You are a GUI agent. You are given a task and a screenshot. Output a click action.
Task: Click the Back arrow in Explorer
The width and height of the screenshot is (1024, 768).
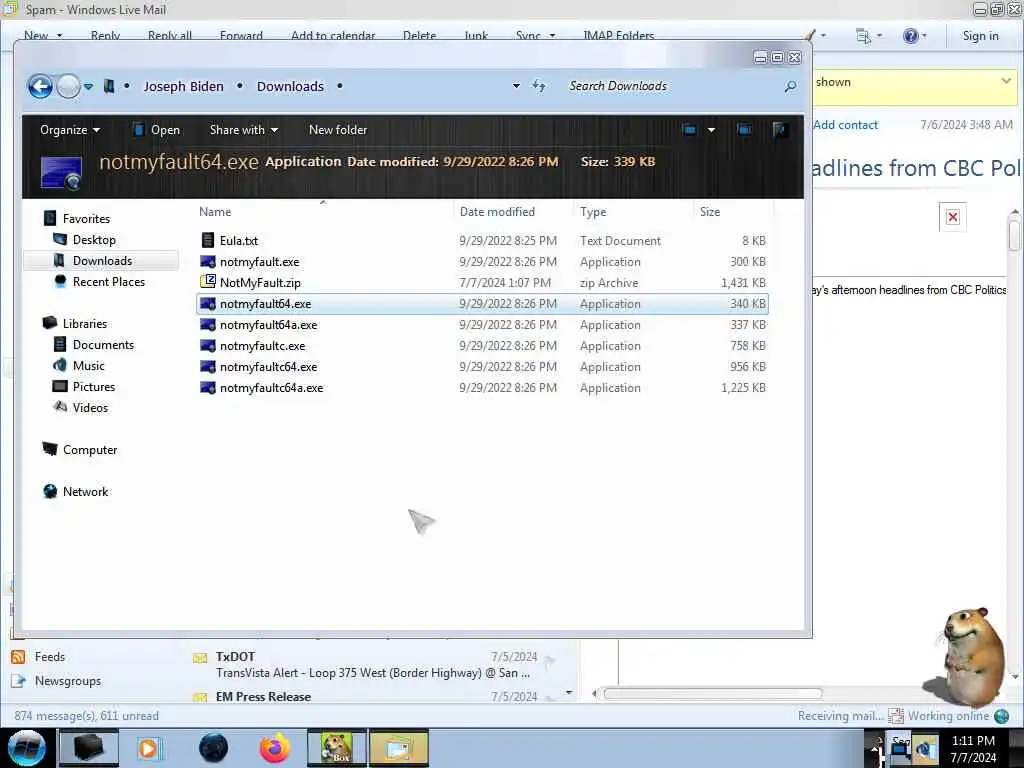click(40, 86)
